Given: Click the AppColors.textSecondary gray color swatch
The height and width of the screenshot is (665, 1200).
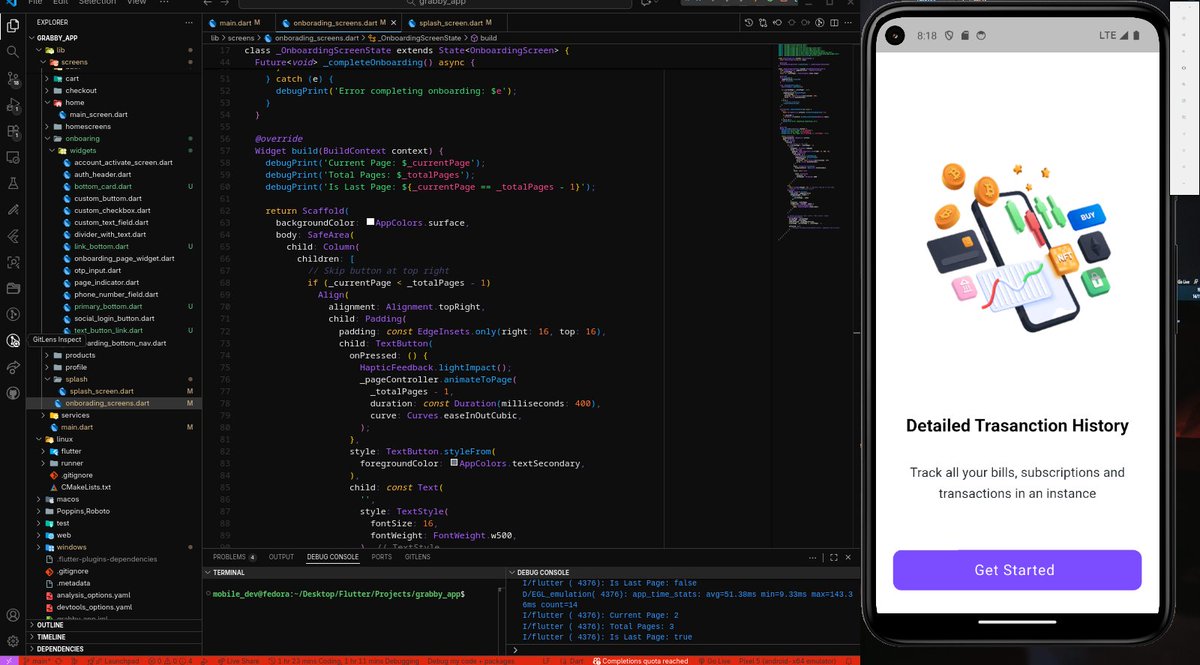Looking at the screenshot, I should [x=455, y=463].
